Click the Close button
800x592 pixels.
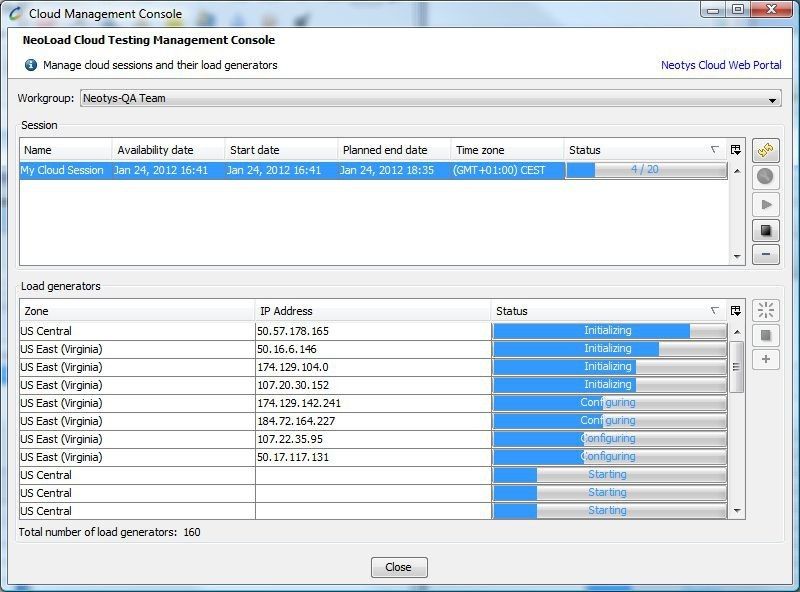(x=399, y=567)
